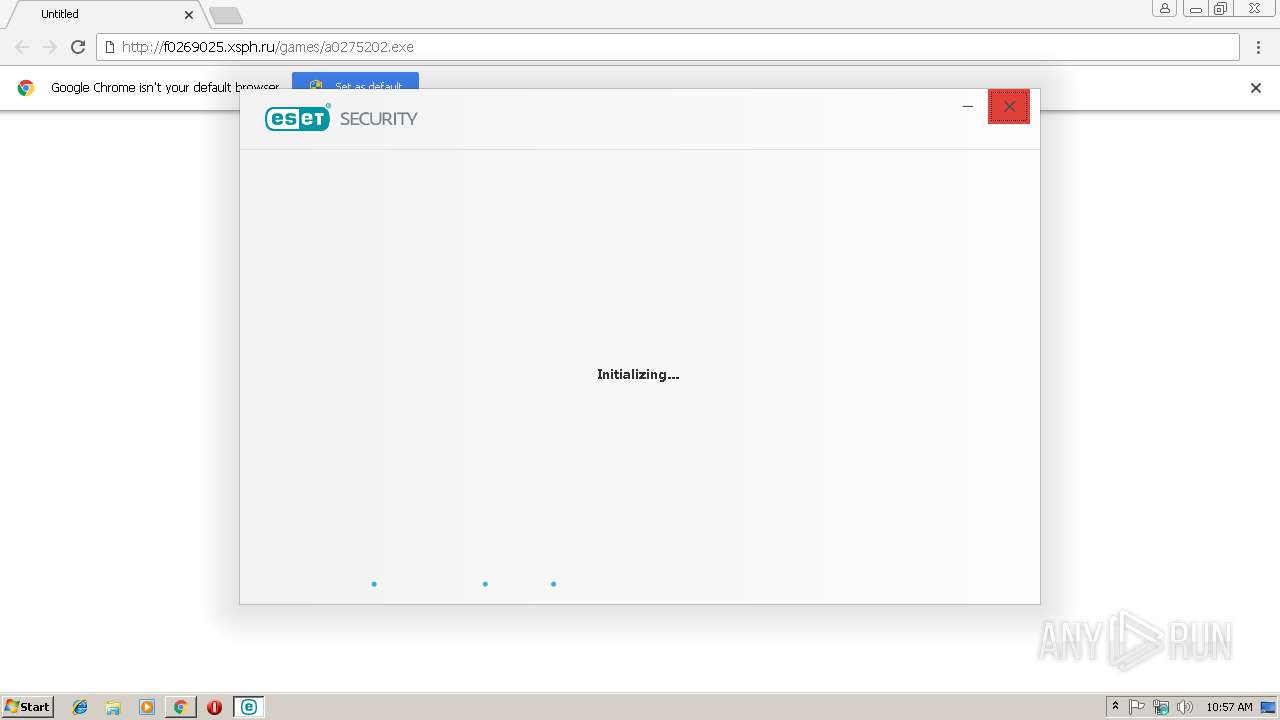The image size is (1280, 720).
Task: Click the page info icon in address bar
Action: click(110, 47)
